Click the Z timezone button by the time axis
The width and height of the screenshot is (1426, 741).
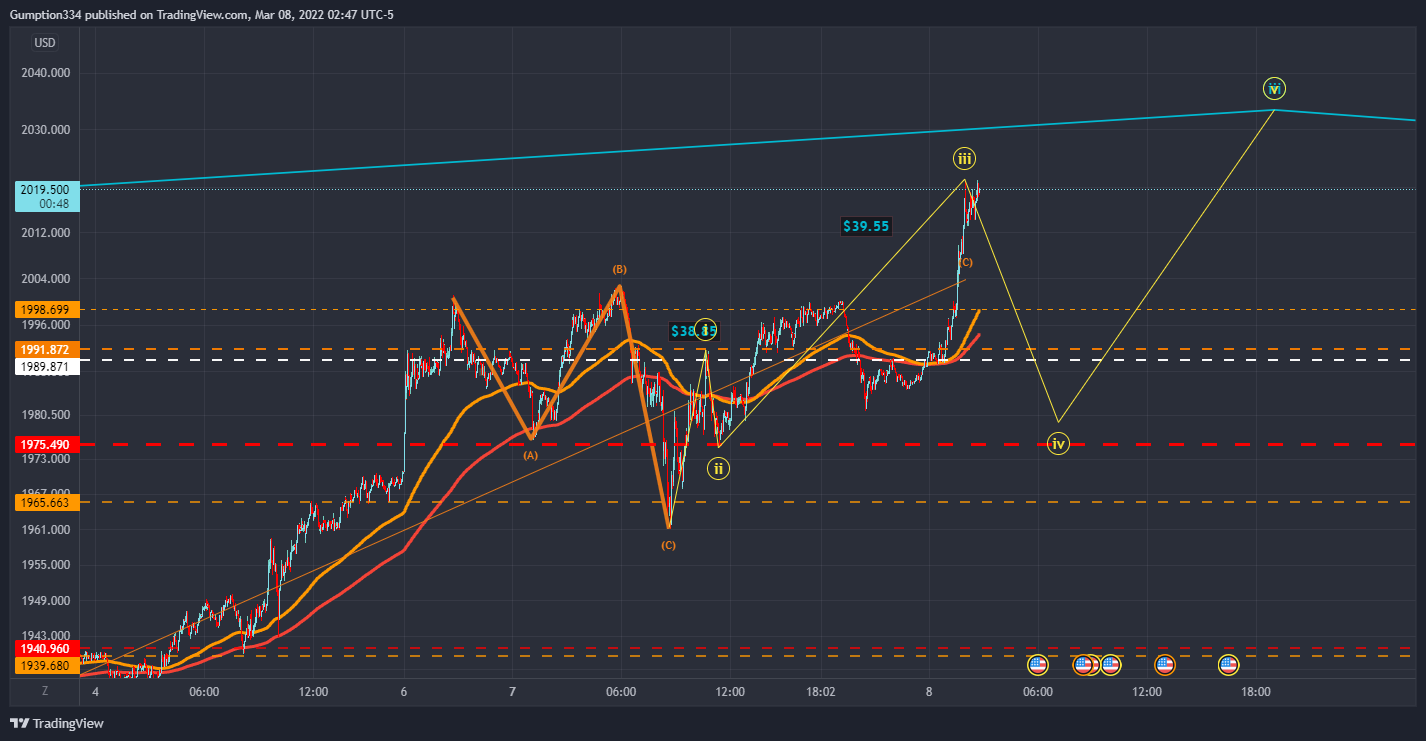pos(45,691)
